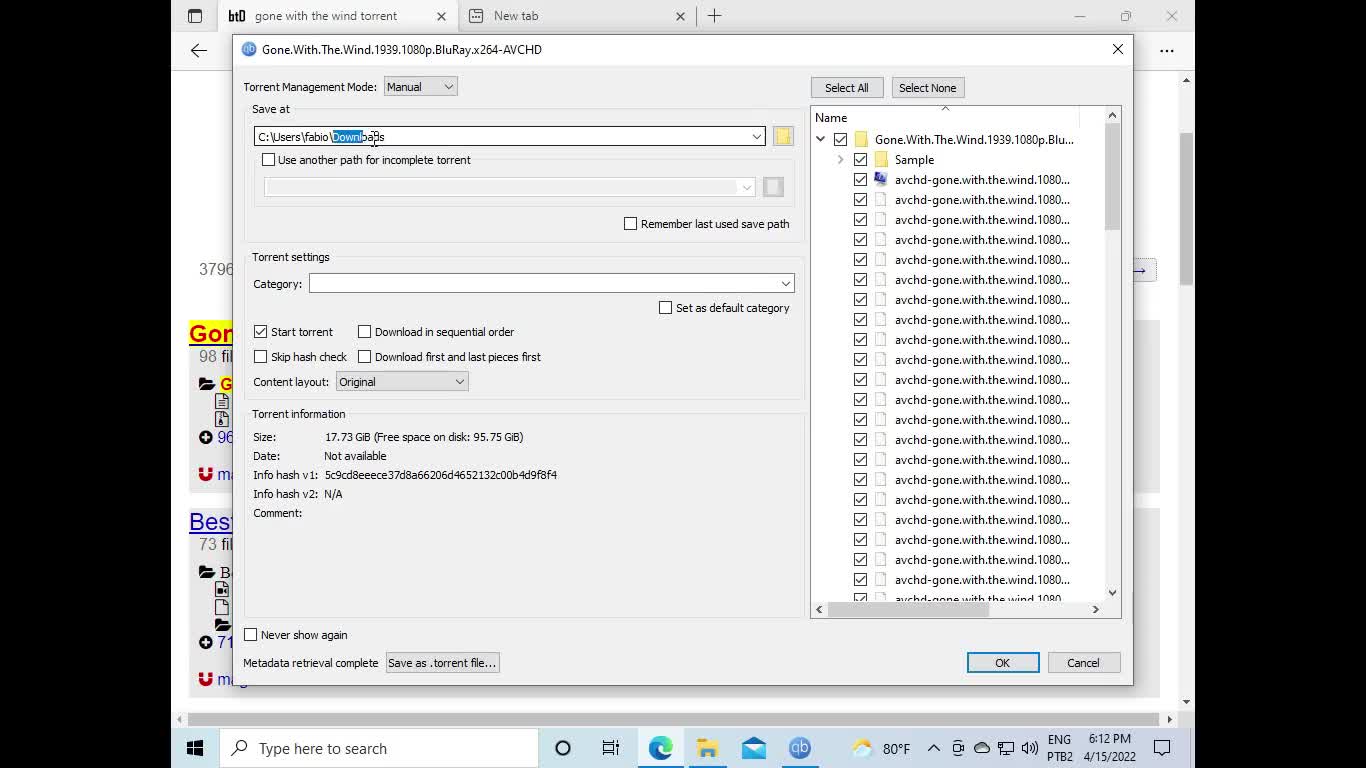Click the weather icon in taskbar
The width and height of the screenshot is (1366, 768).
(862, 748)
